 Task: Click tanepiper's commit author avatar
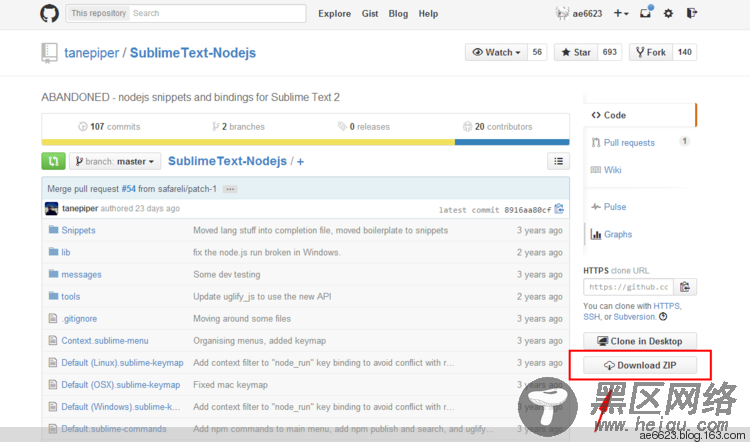coord(51,209)
